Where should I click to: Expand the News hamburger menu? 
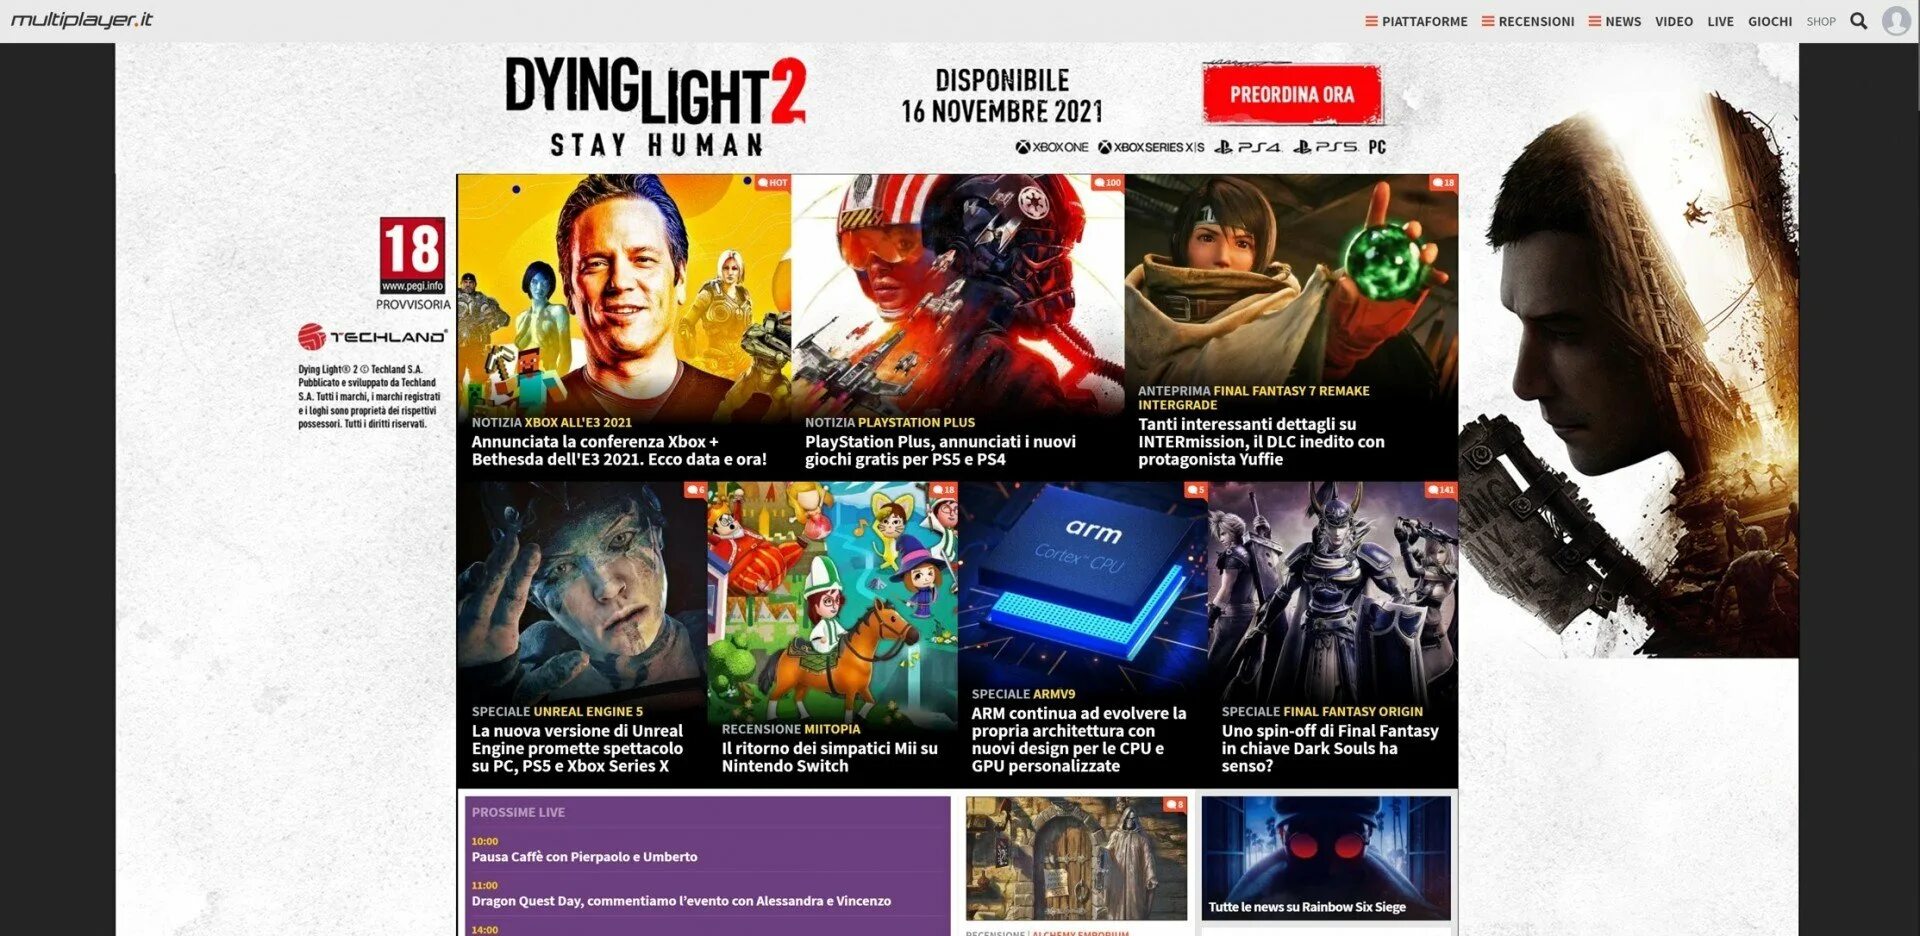(1614, 21)
